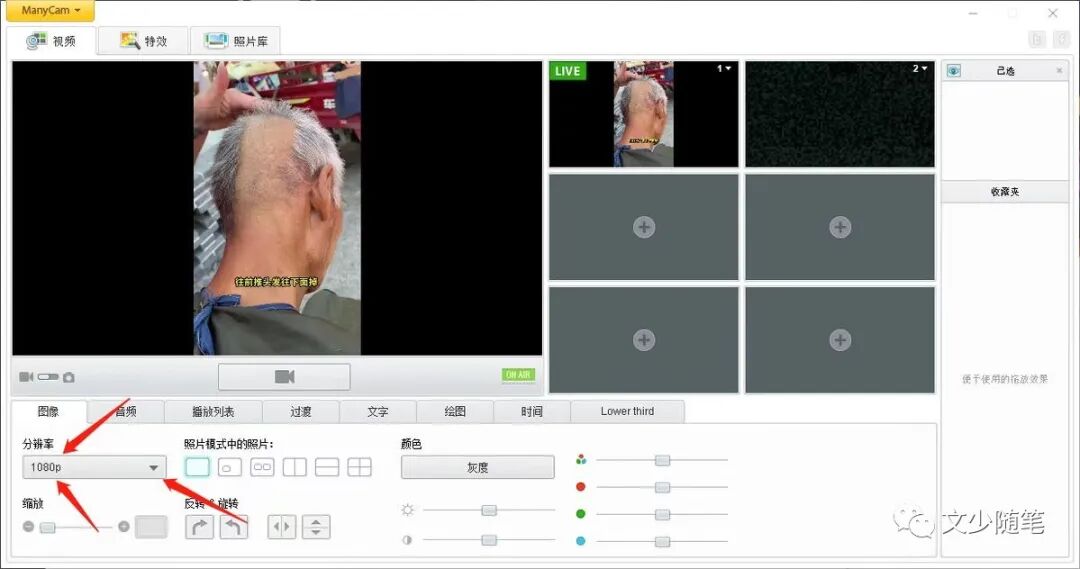Select layout with one small inset window
Viewport: 1080px width, 569px height.
pyautogui.click(x=229, y=467)
